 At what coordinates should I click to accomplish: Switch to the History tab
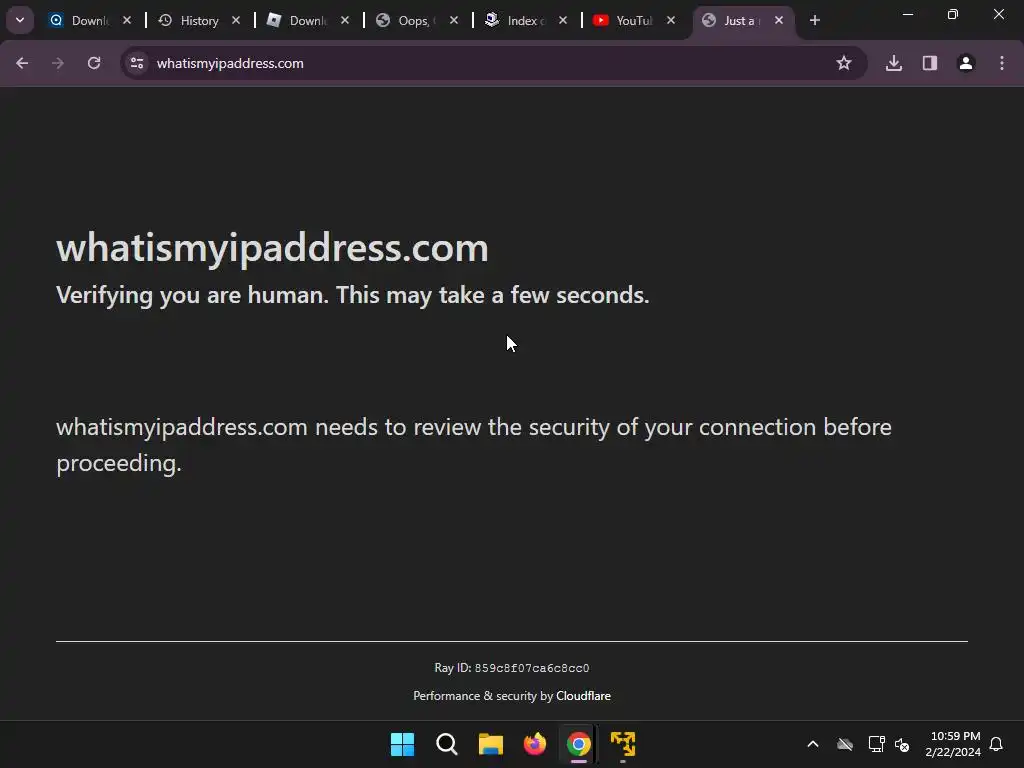click(199, 21)
